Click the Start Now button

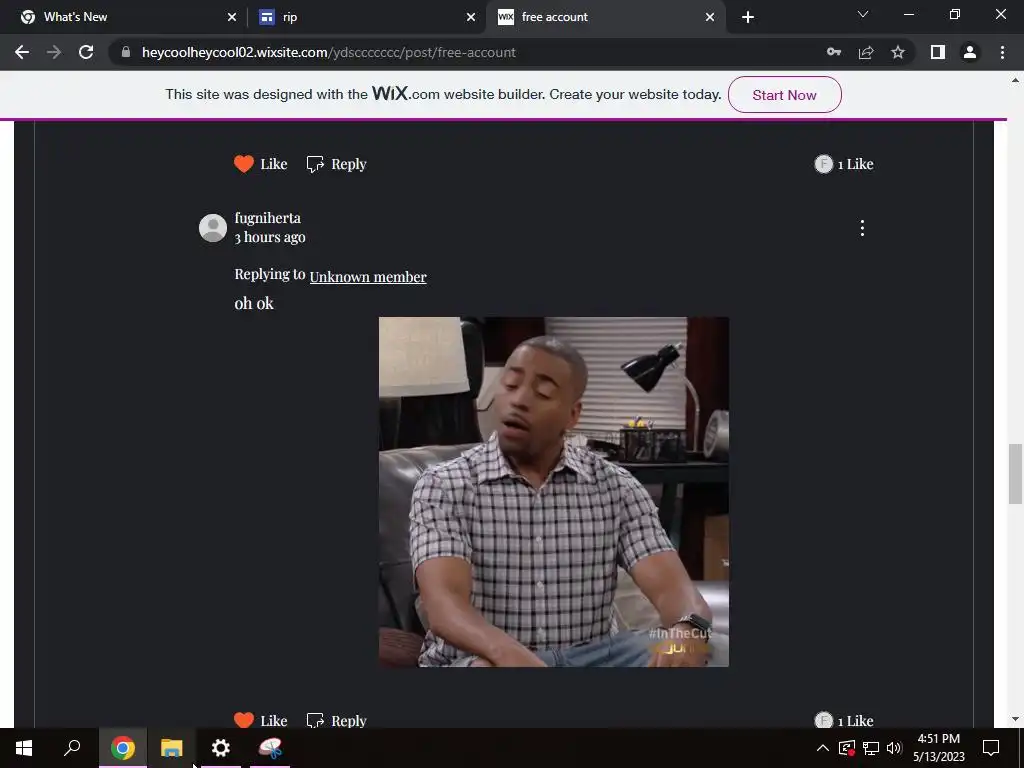(784, 95)
